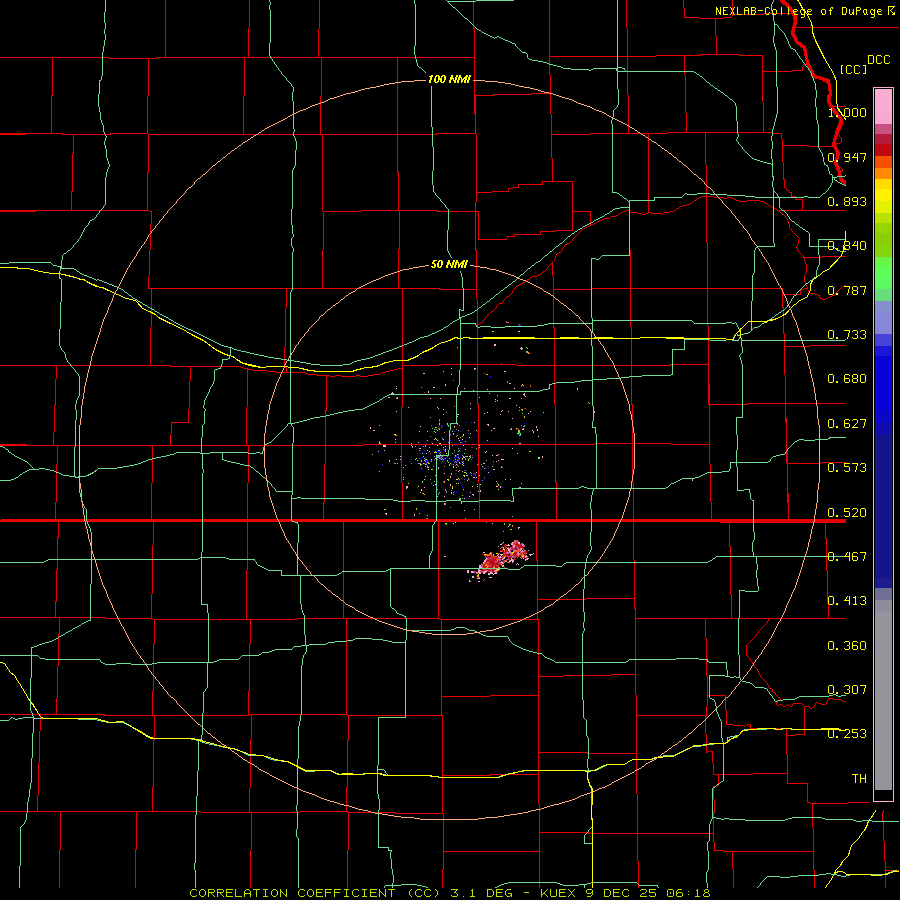Pick the lavender swatch on the color bar
This screenshot has width=900, height=900.
[x=883, y=317]
